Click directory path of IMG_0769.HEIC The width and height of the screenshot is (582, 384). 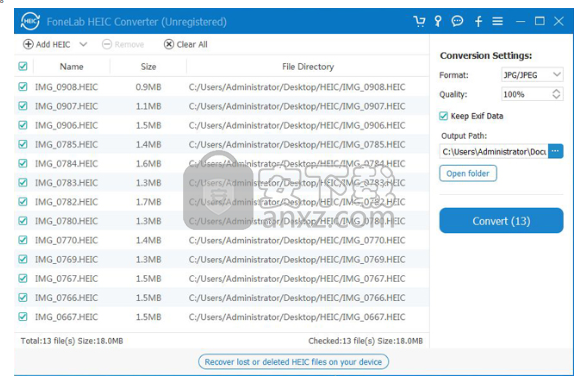[x=297, y=260]
